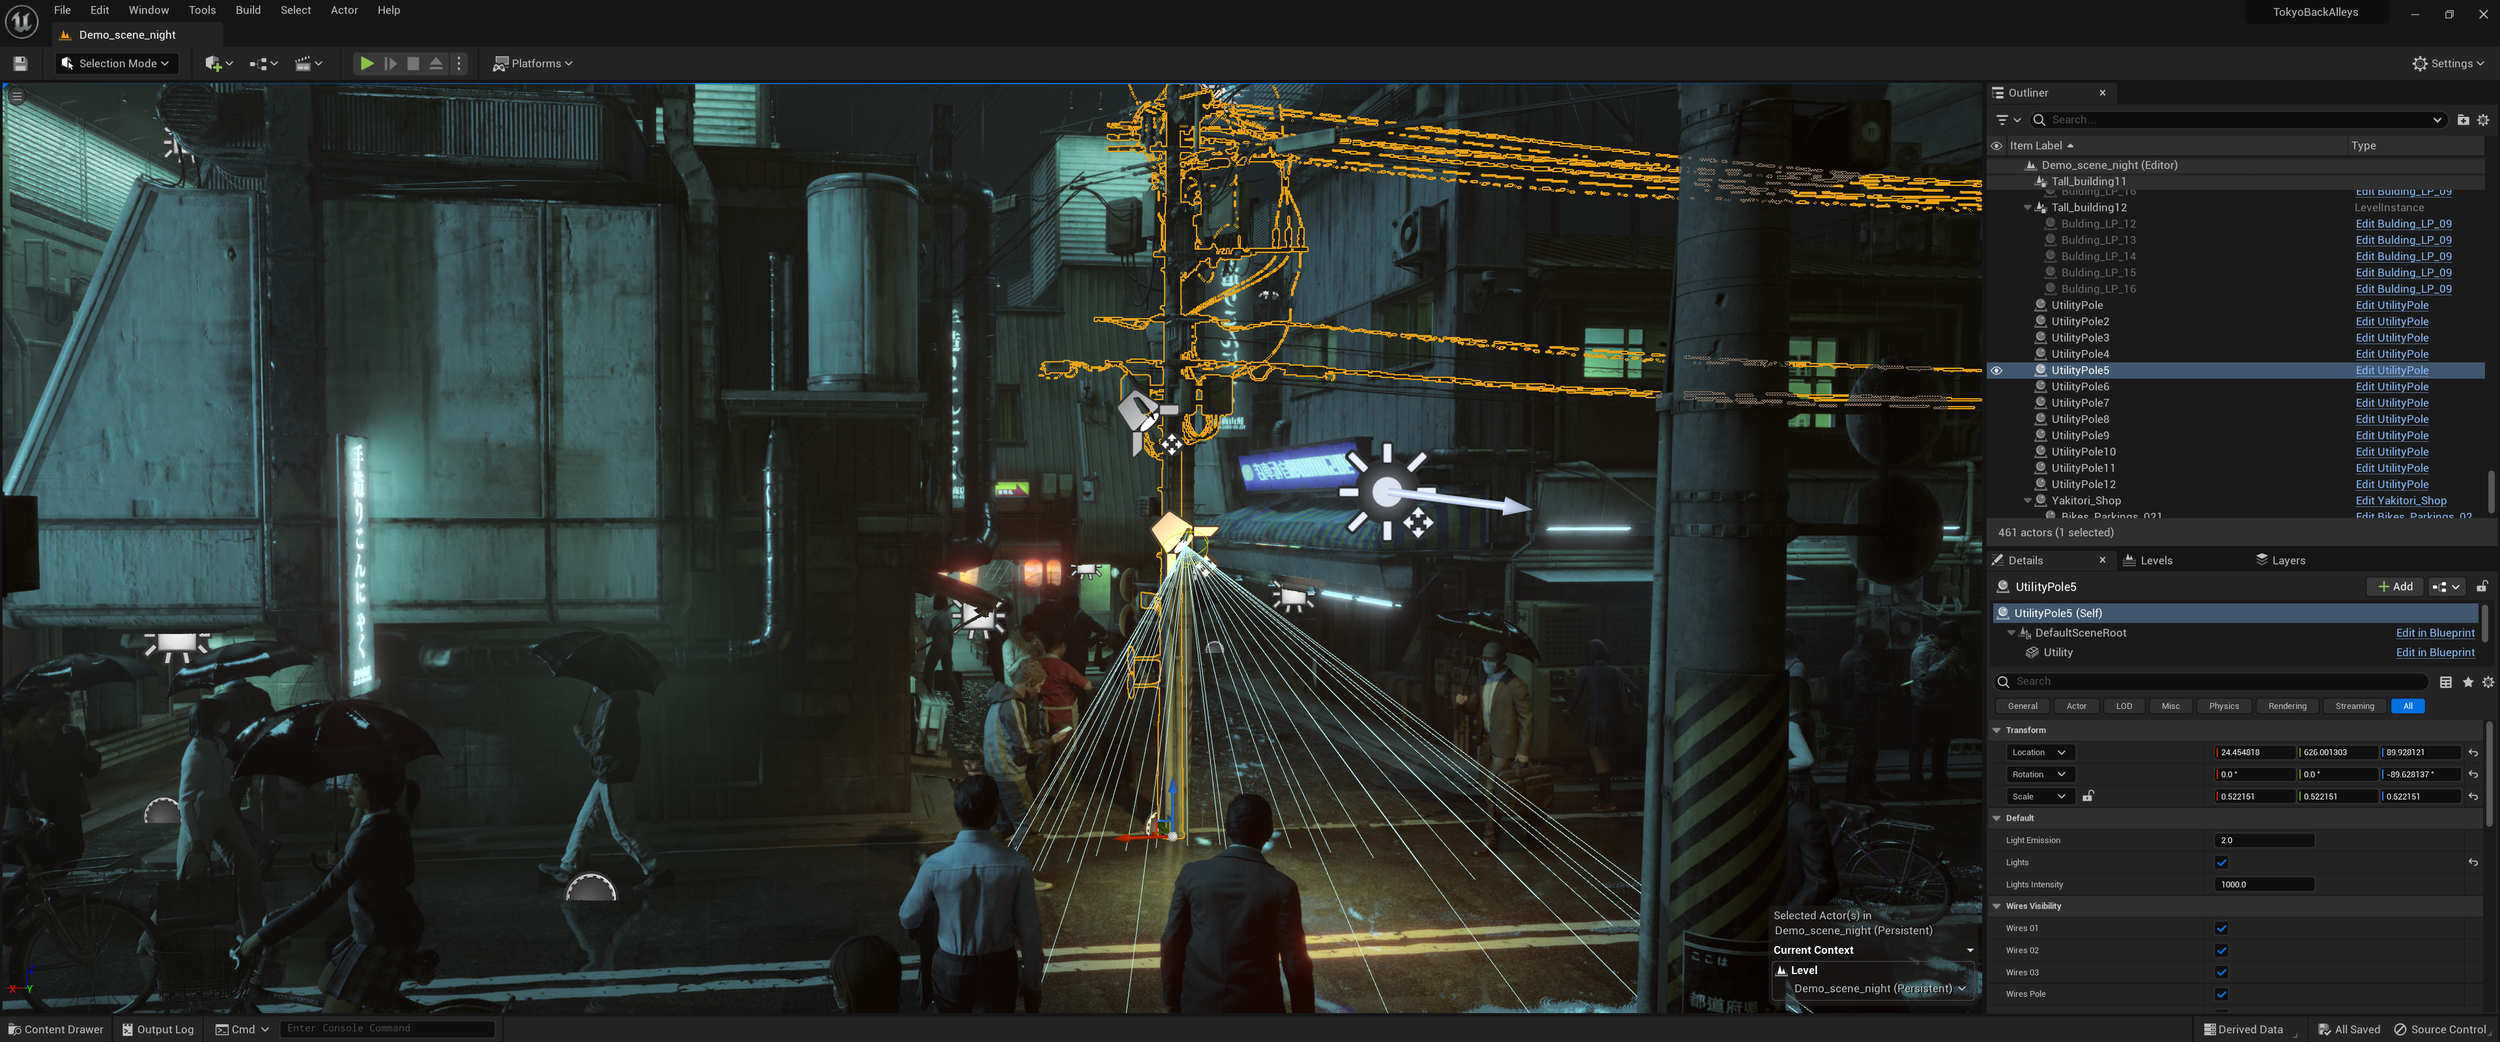Open the Cinematics clapperboard menu
This screenshot has width=2500, height=1042.
(x=308, y=63)
